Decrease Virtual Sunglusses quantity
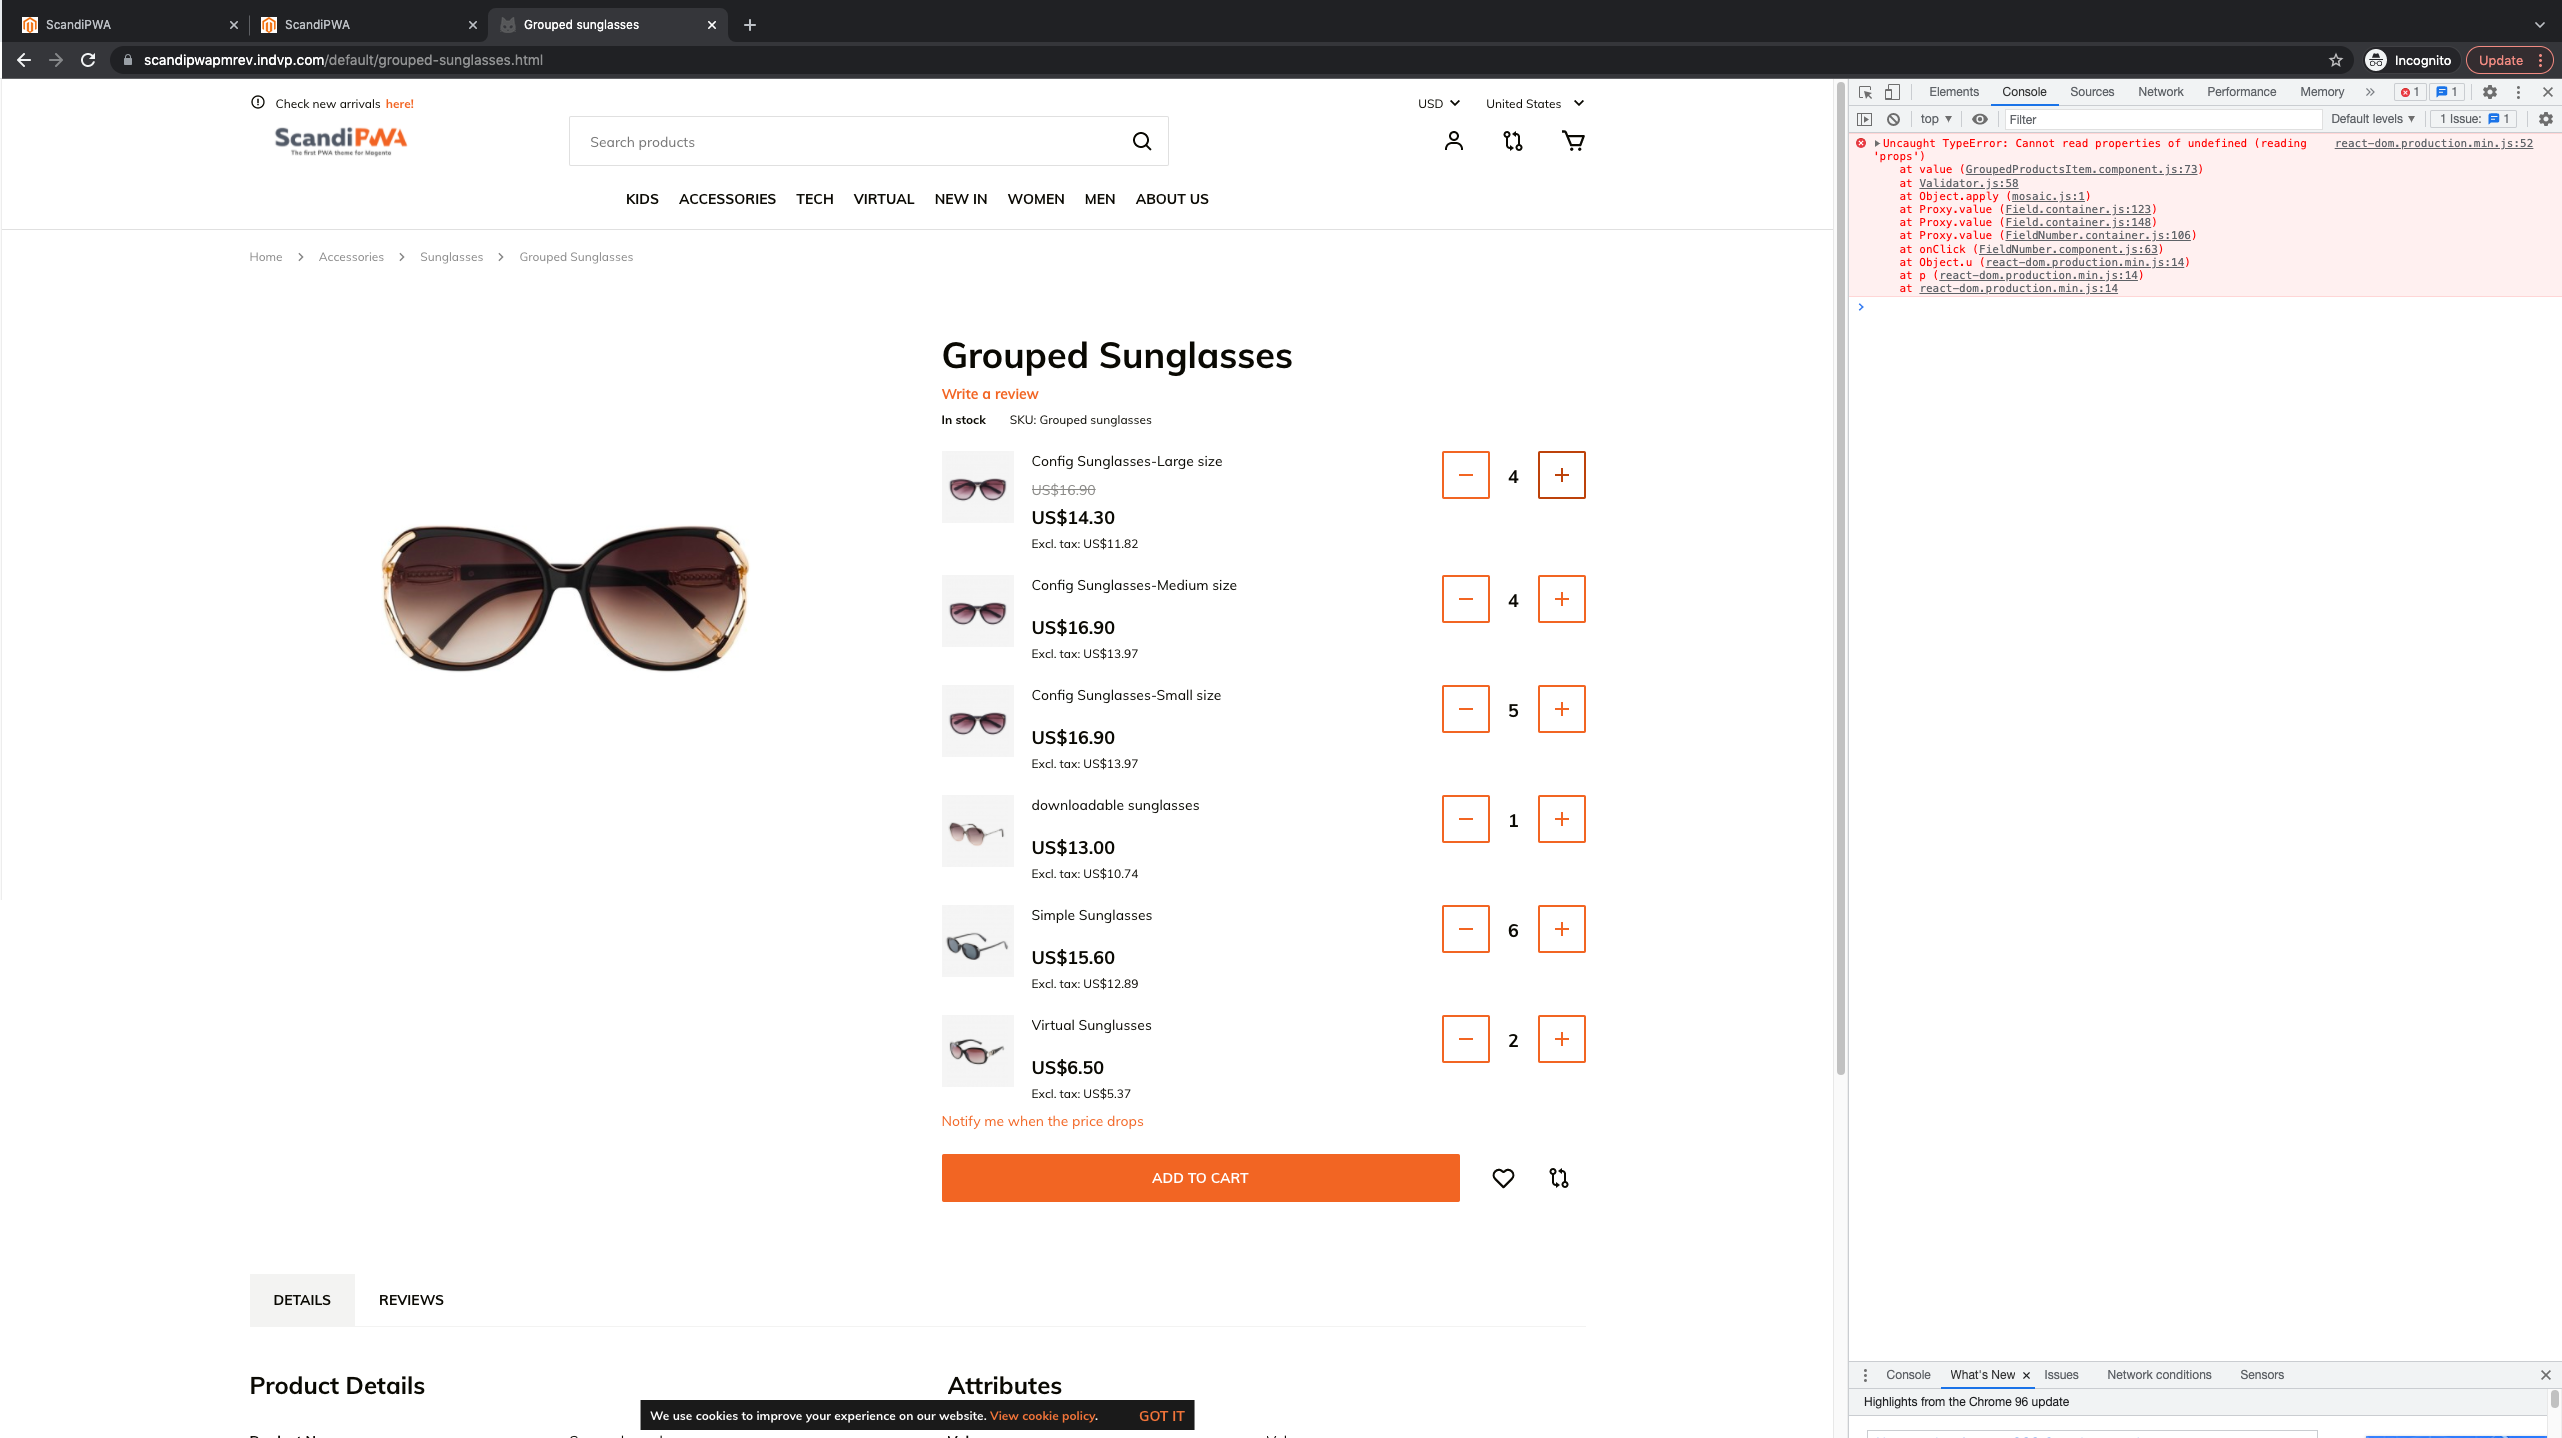 [1465, 1039]
